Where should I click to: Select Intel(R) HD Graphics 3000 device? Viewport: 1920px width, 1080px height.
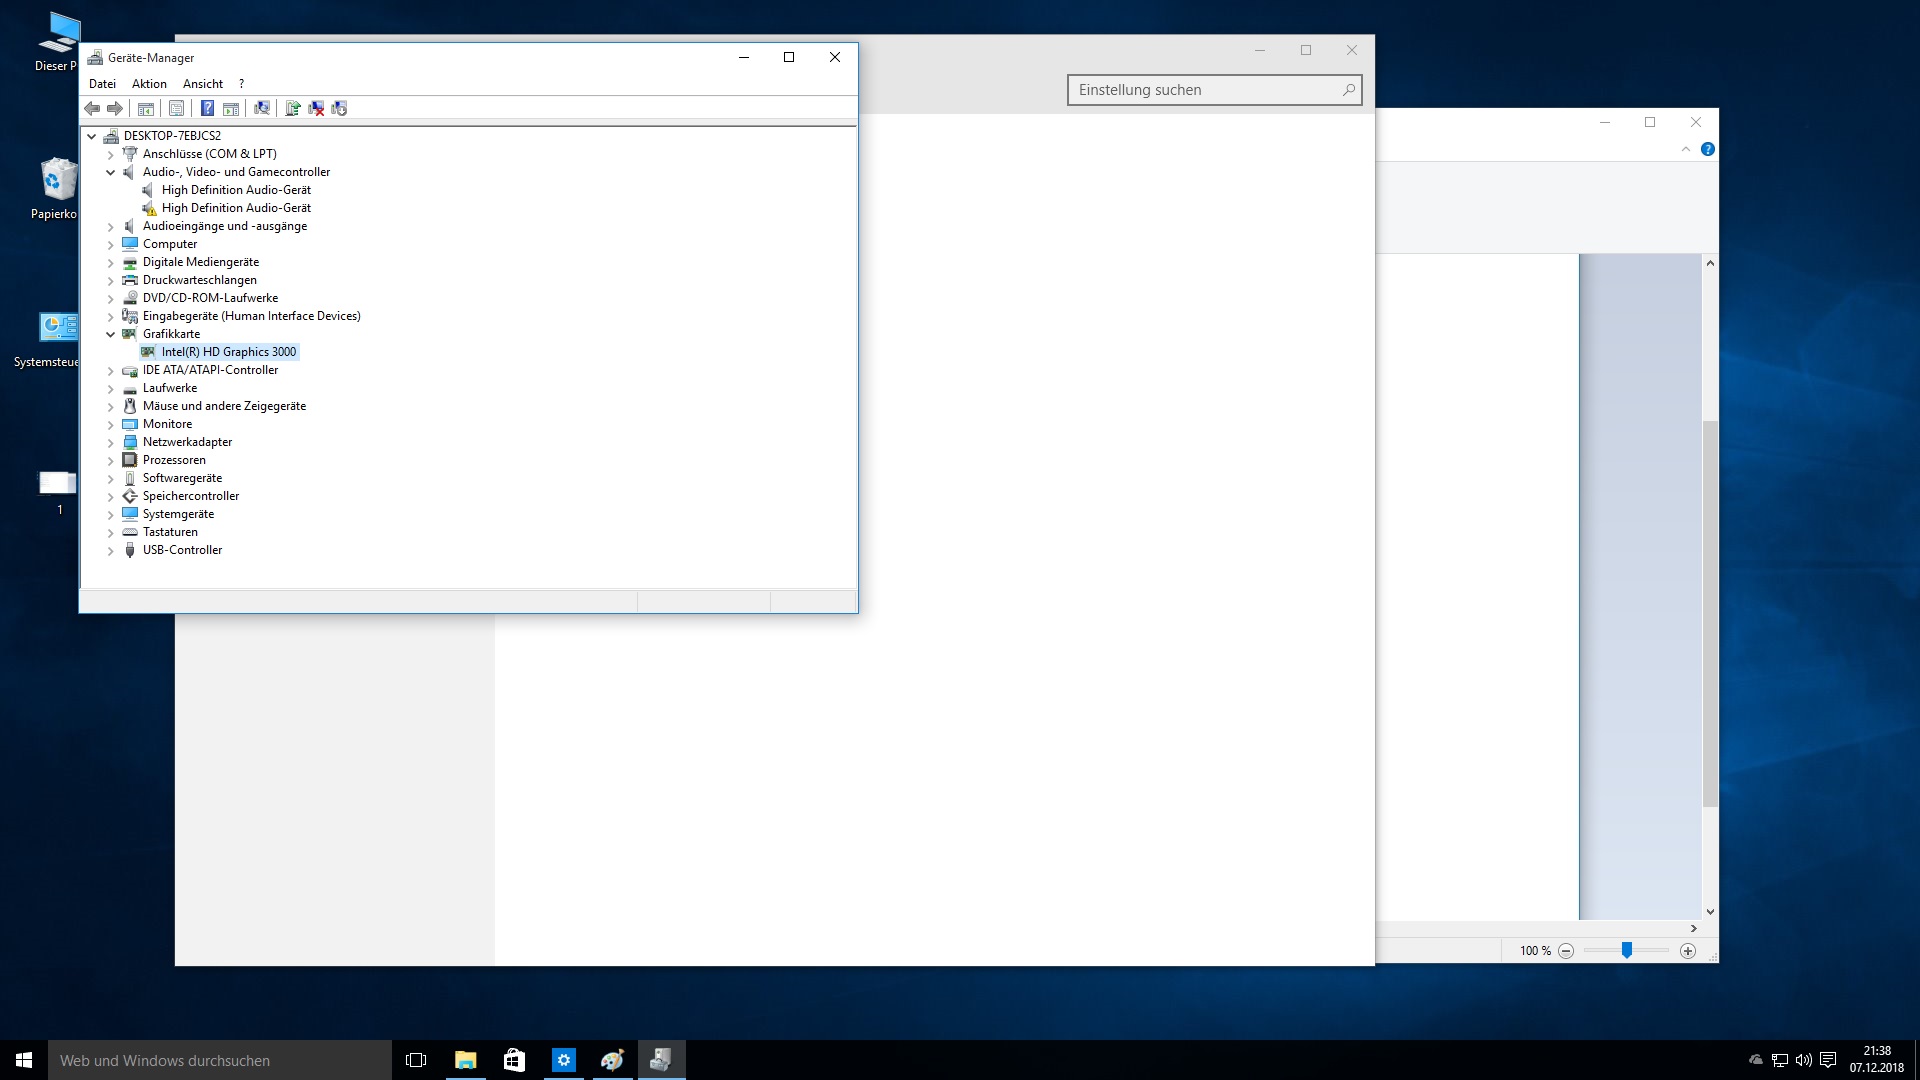(x=228, y=352)
